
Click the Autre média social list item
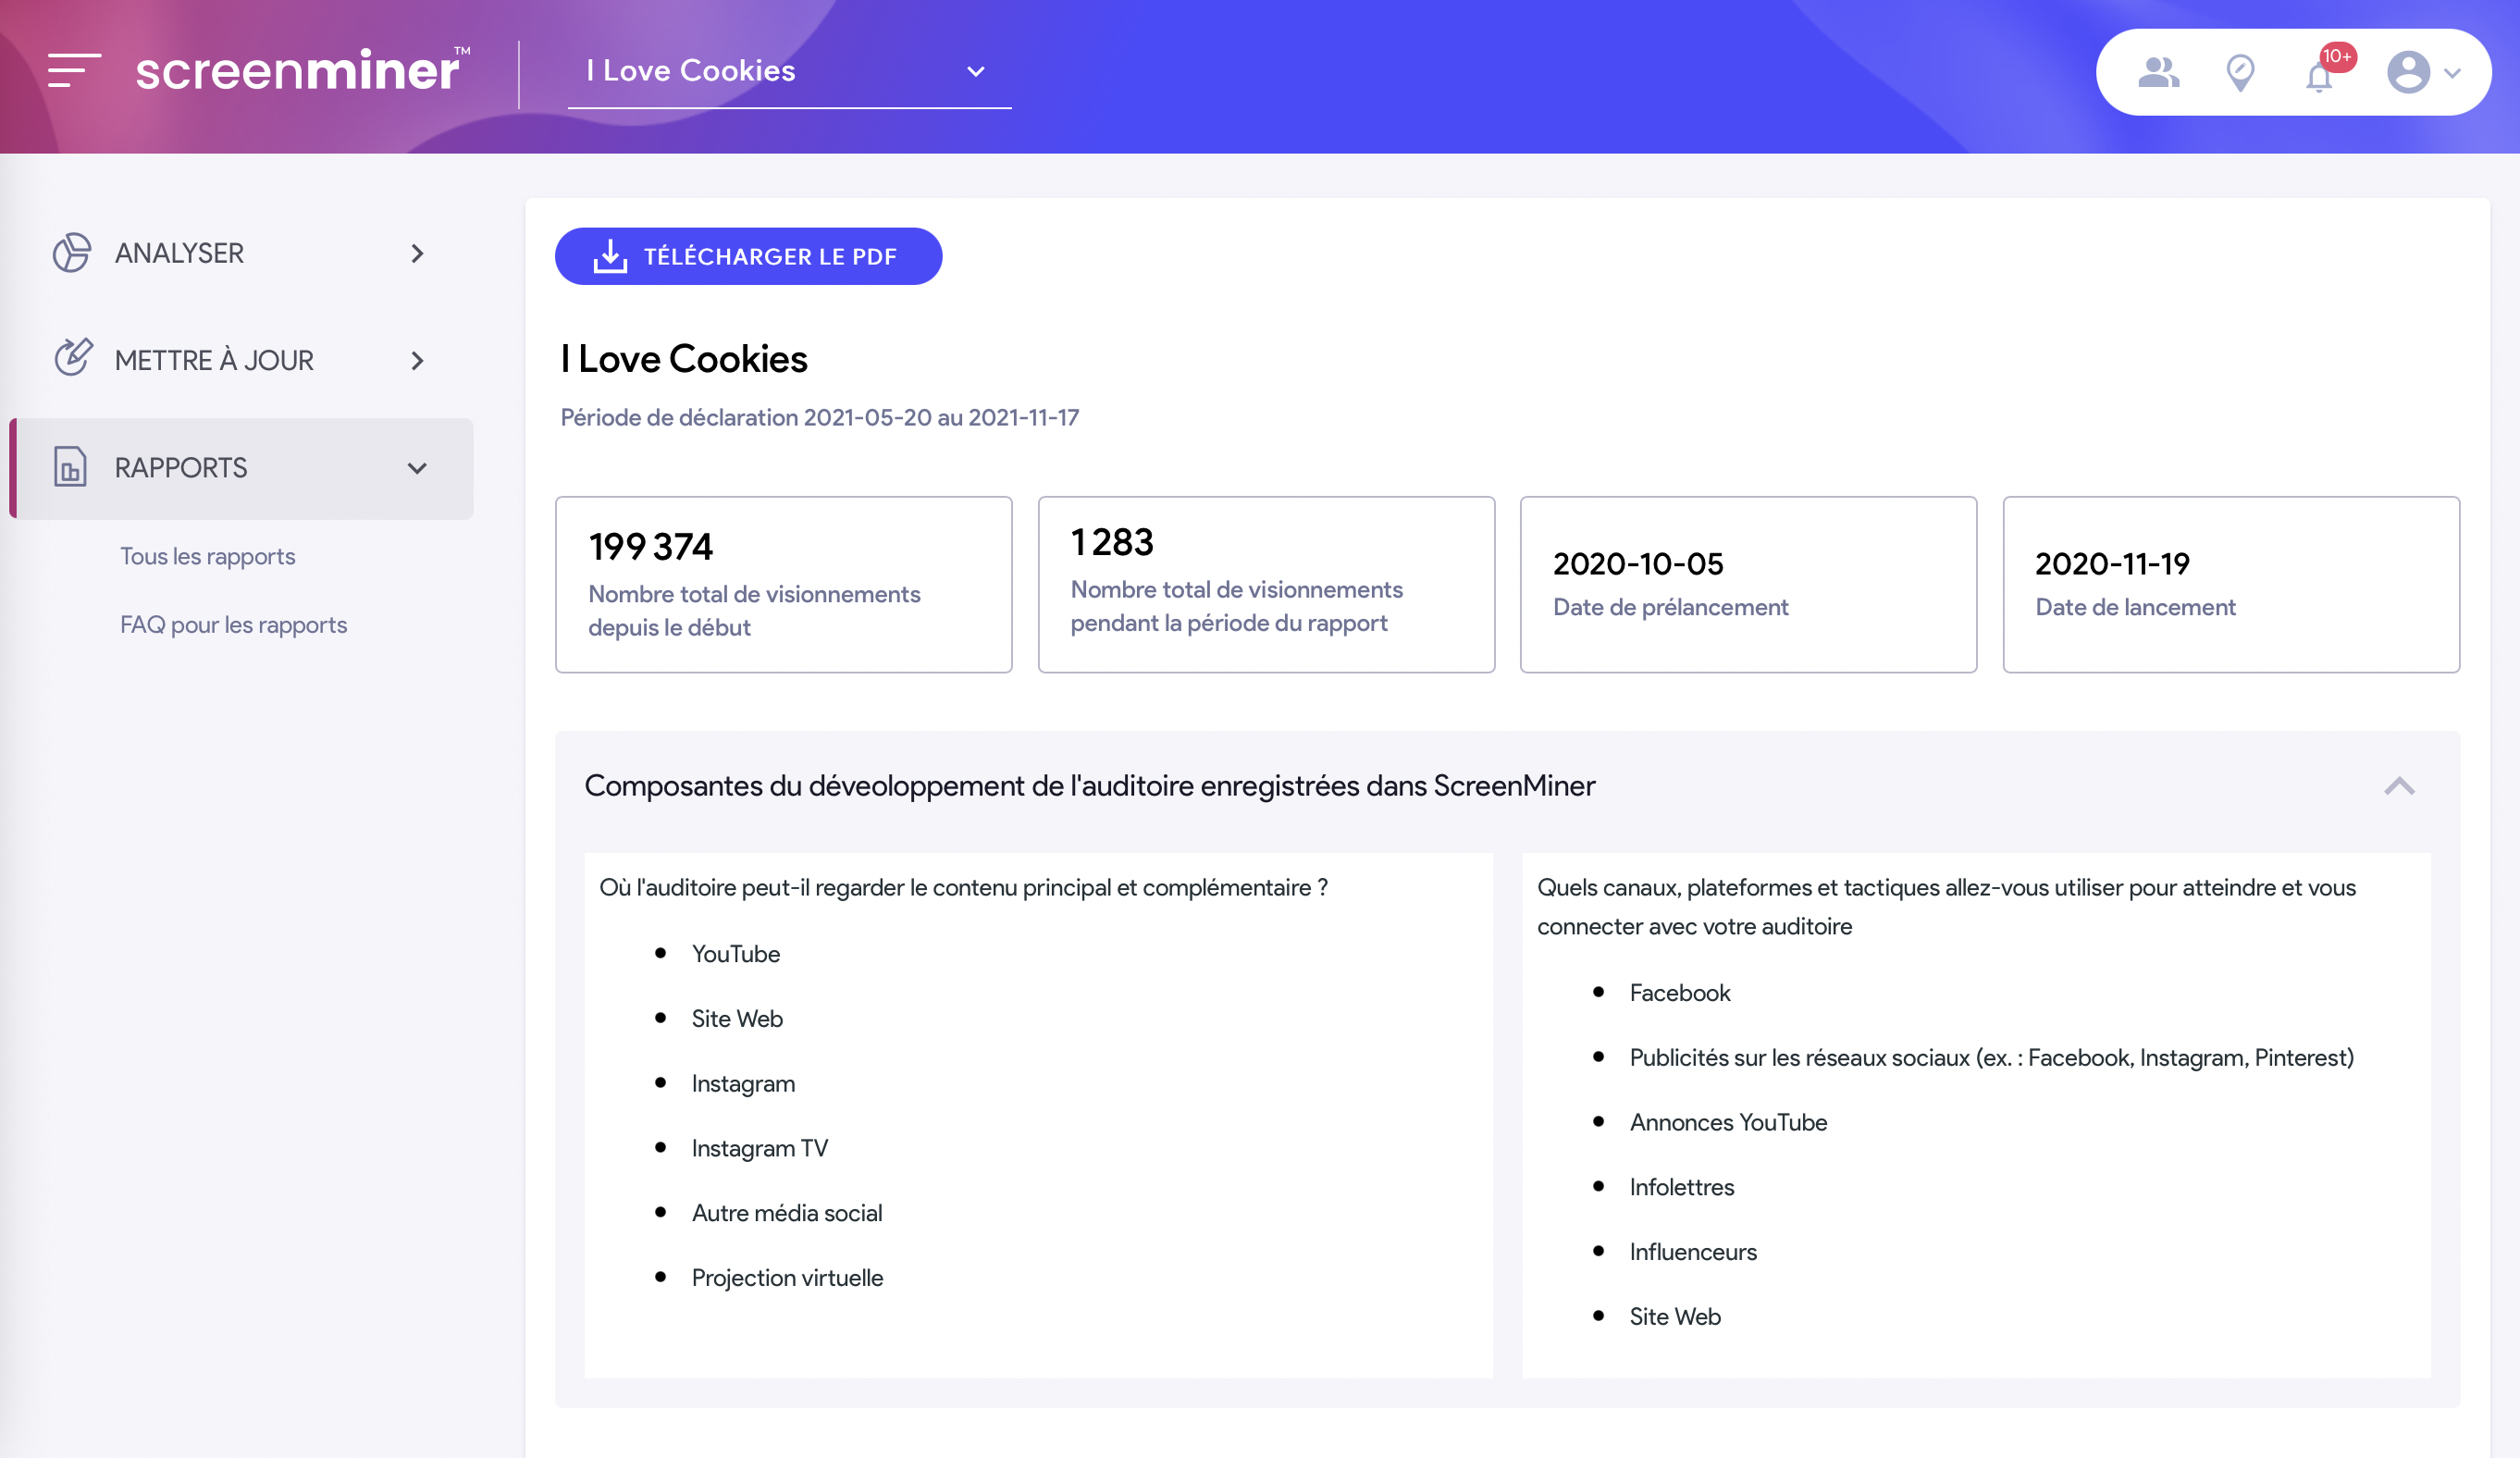point(787,1213)
